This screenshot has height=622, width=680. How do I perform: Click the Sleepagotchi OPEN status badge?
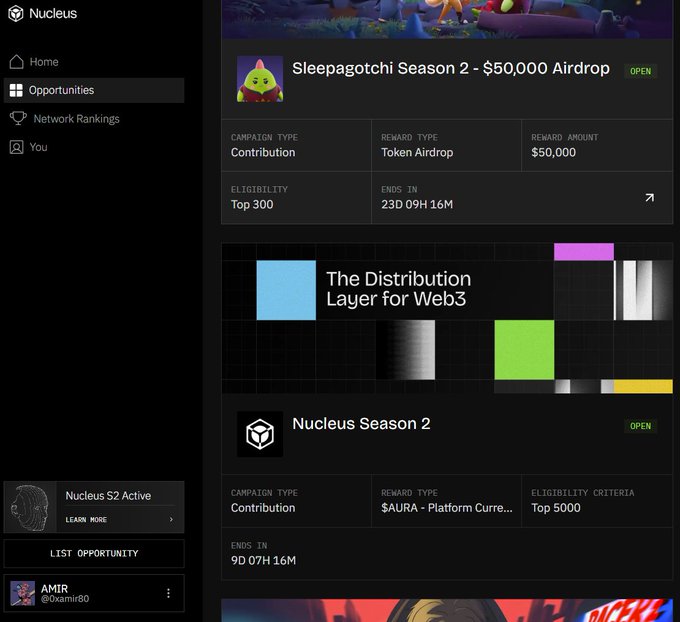coord(641,71)
